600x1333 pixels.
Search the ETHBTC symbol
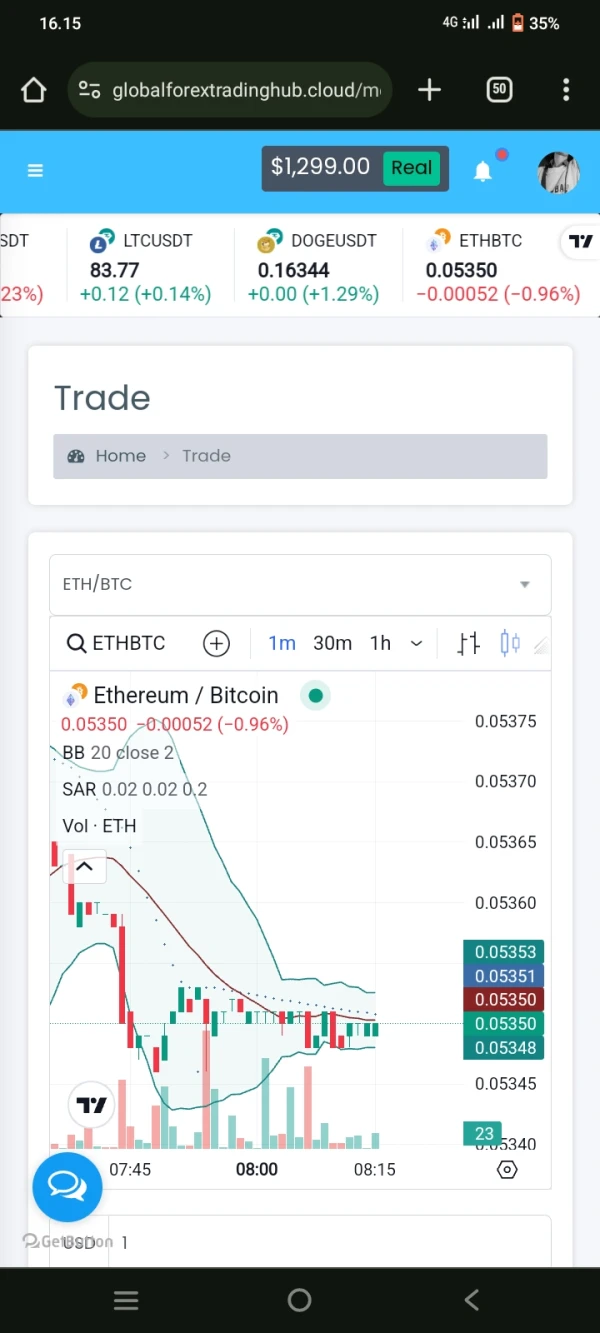click(115, 643)
